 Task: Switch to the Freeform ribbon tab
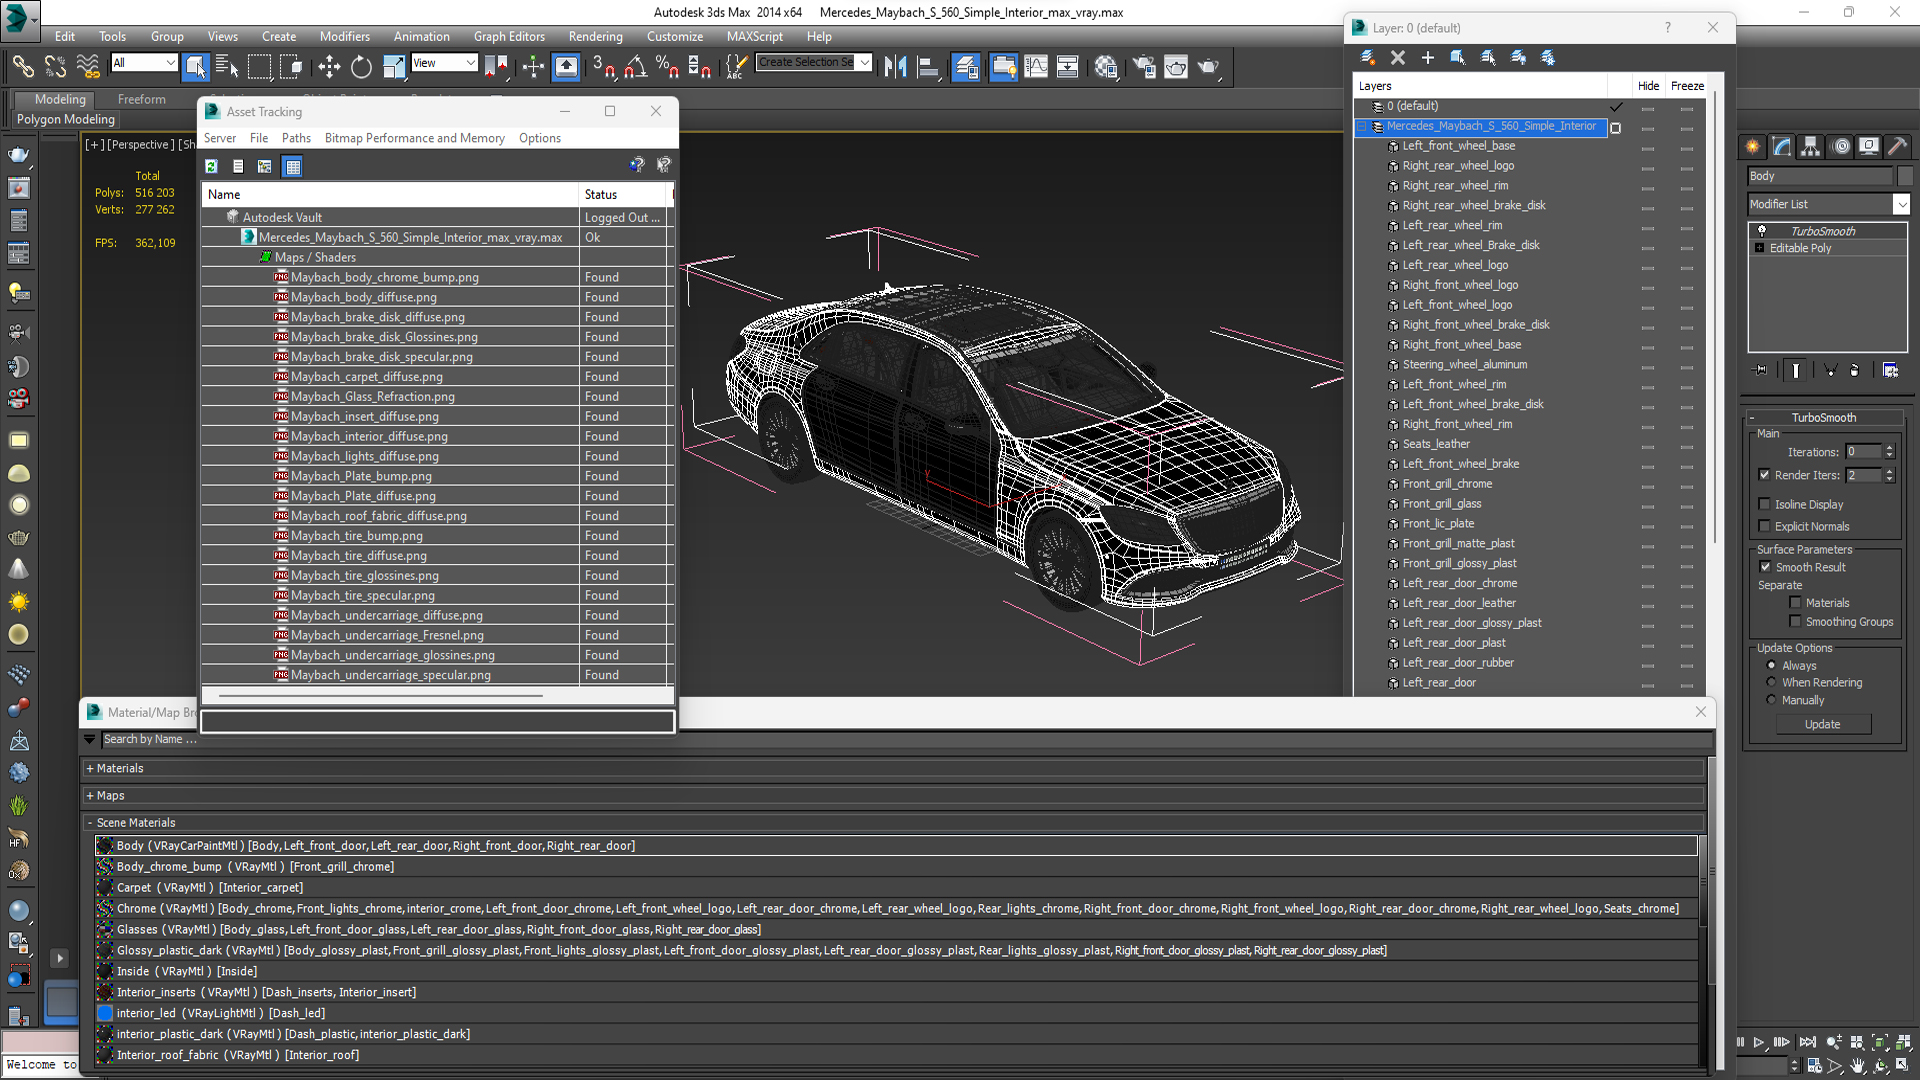pyautogui.click(x=141, y=99)
